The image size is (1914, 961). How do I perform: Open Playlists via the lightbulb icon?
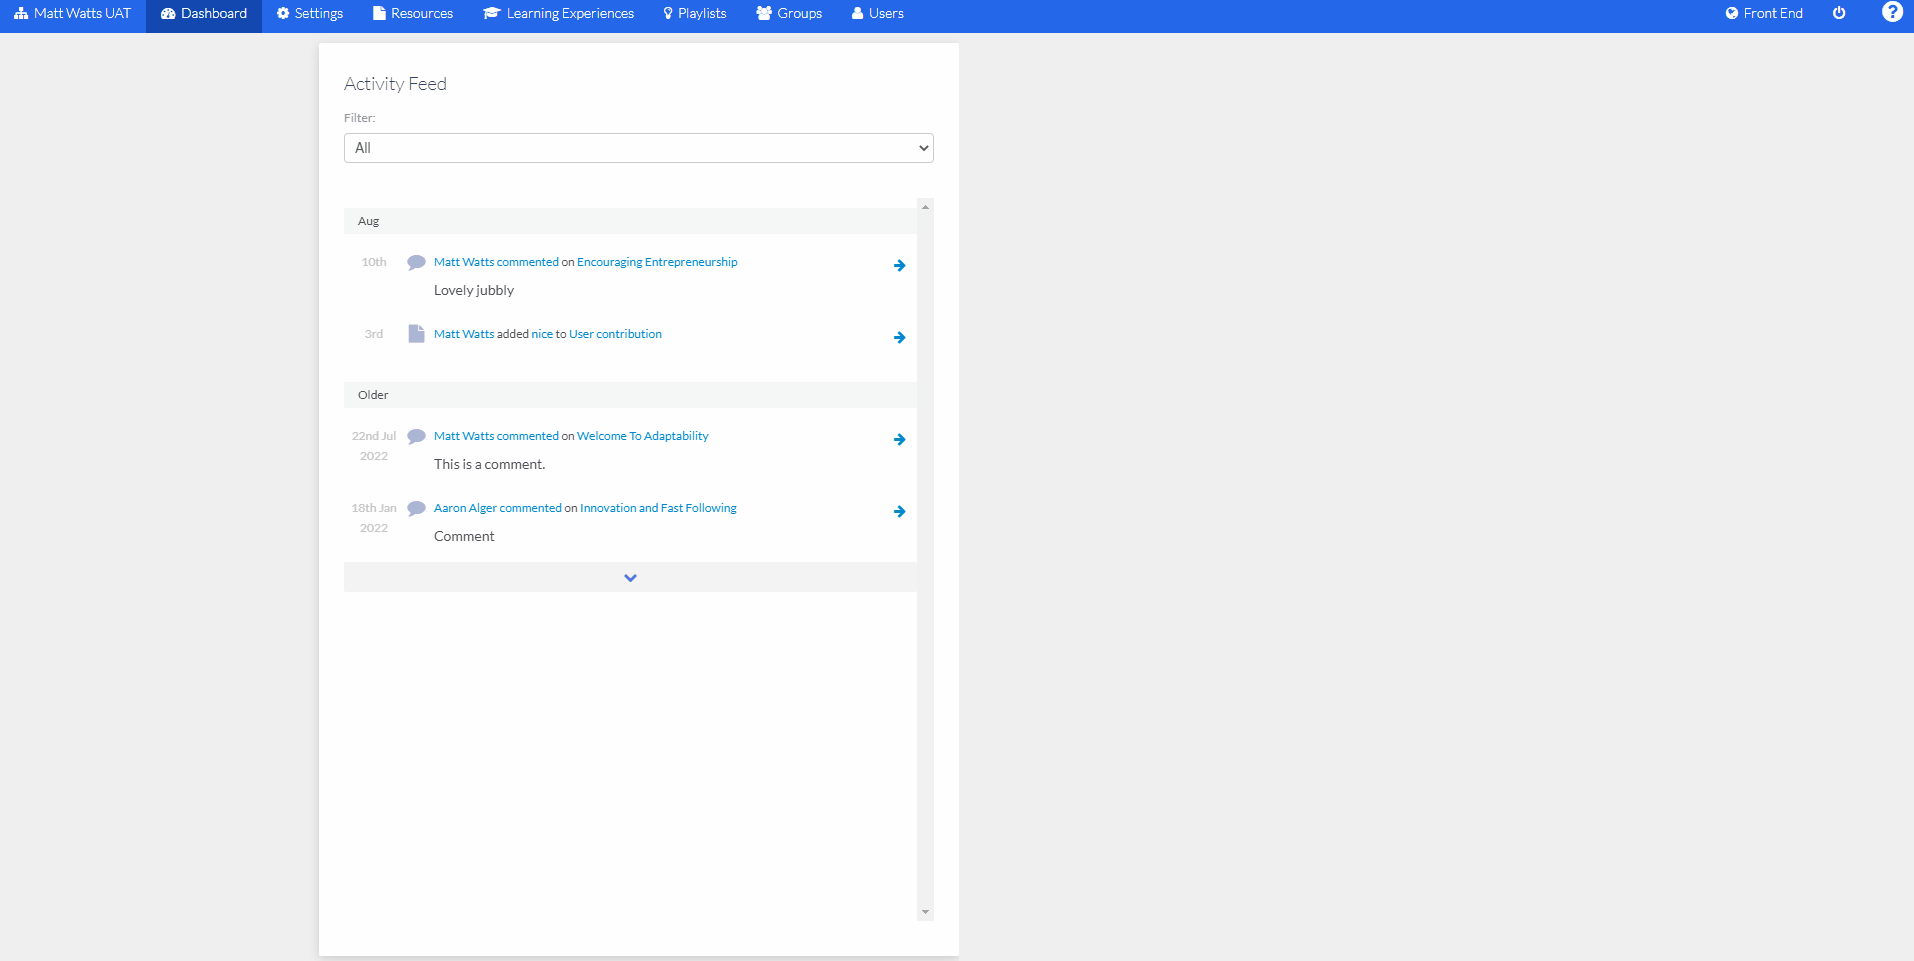pyautogui.click(x=665, y=13)
